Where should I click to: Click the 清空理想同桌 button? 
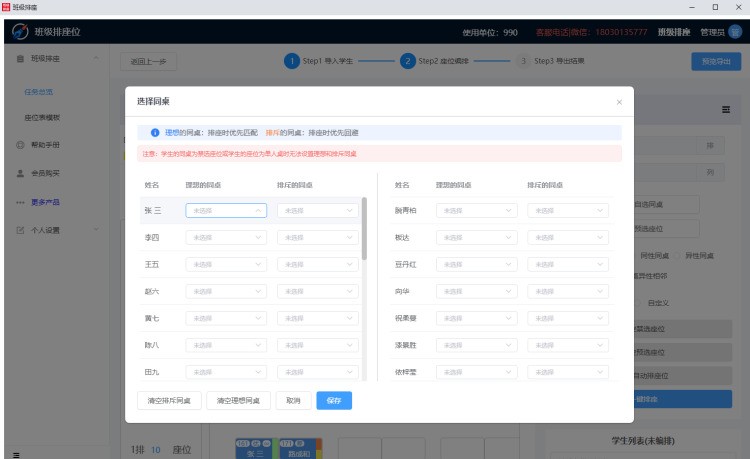[238, 400]
